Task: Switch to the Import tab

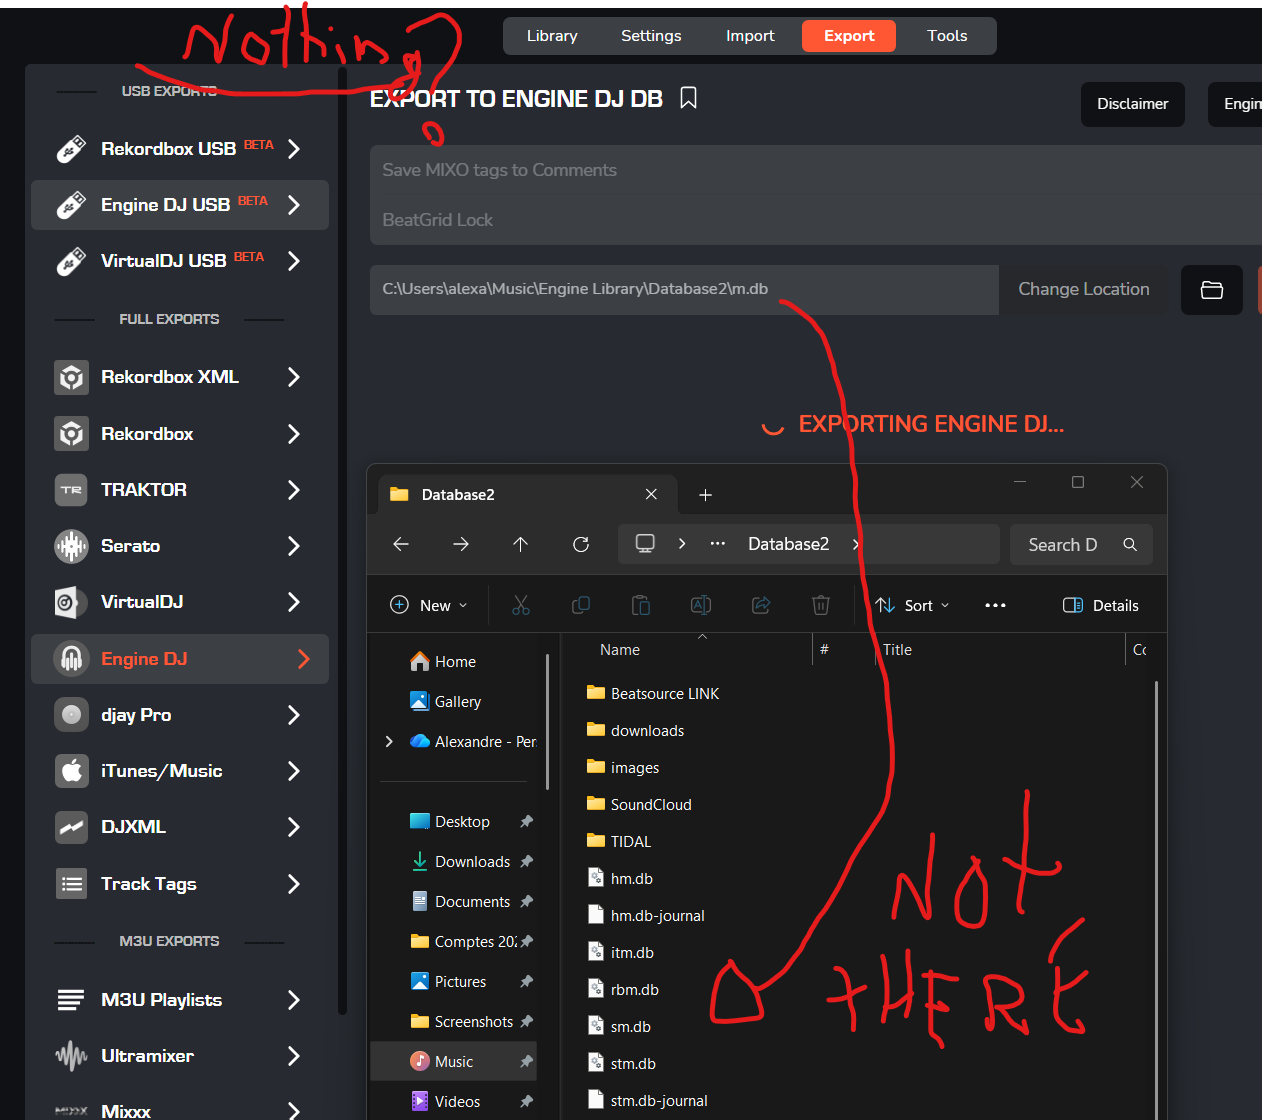Action: click(750, 36)
